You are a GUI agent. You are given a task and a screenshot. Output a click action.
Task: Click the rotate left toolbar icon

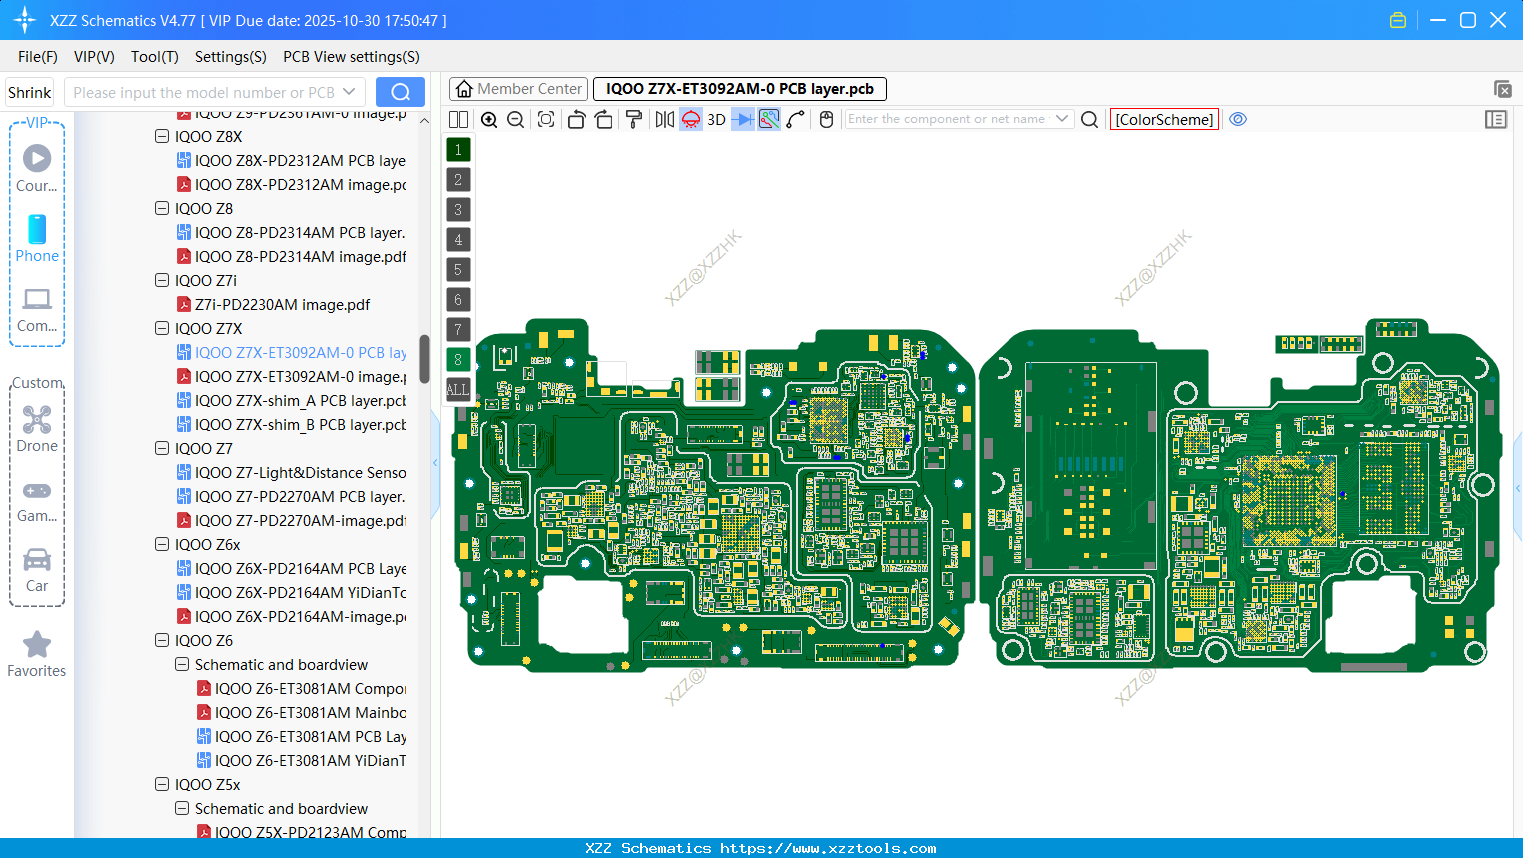pyautogui.click(x=576, y=119)
